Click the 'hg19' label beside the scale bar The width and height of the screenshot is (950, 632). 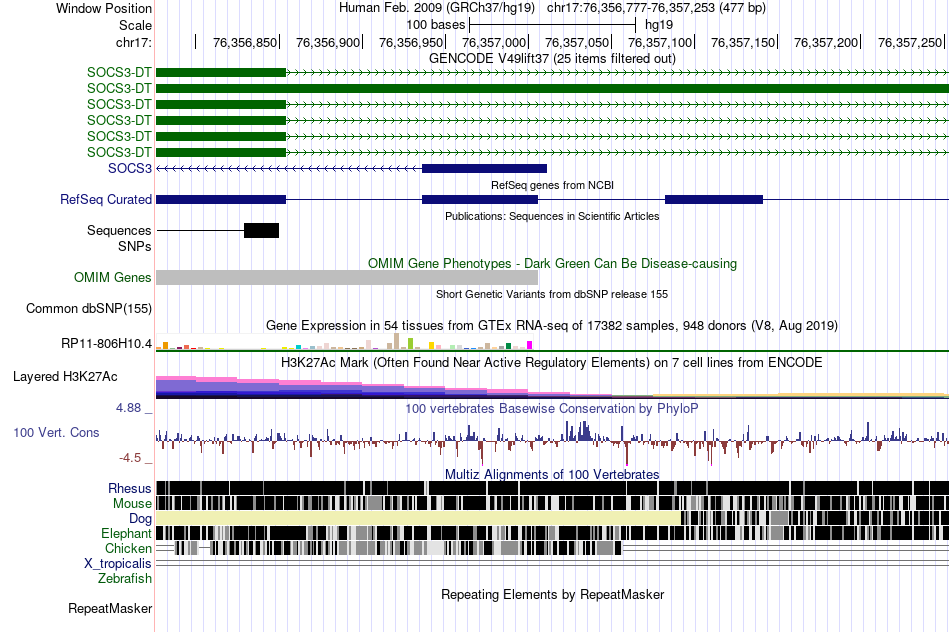coord(659,25)
